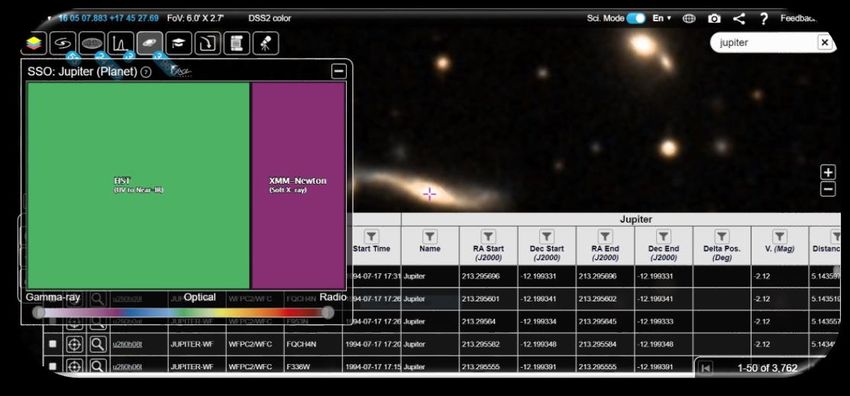This screenshot has width=850, height=396.
Task: Select the XMM-Newton block in the treemap
Action: click(x=298, y=185)
